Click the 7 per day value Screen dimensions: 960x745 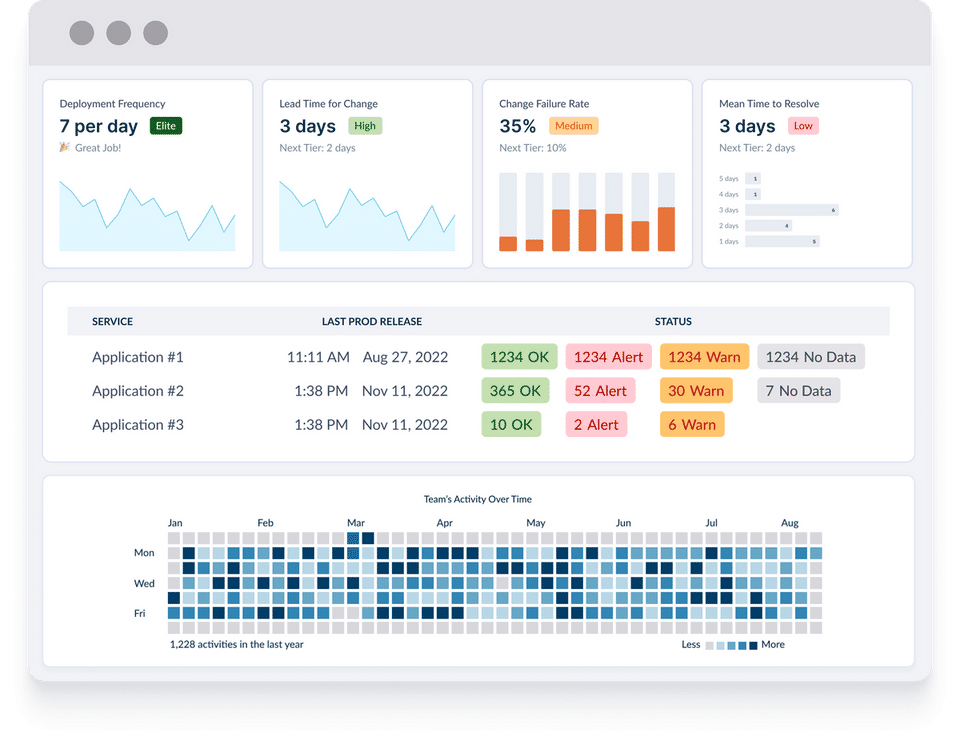99,126
